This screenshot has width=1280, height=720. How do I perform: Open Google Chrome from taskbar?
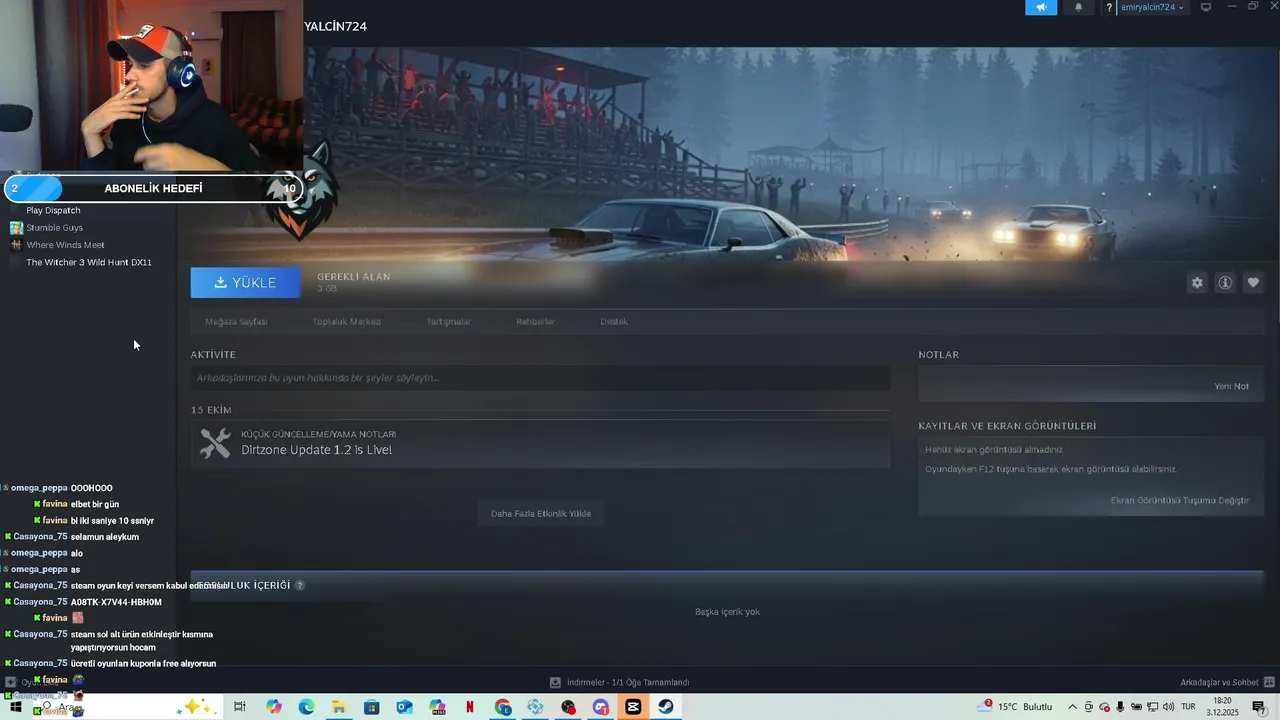point(503,707)
